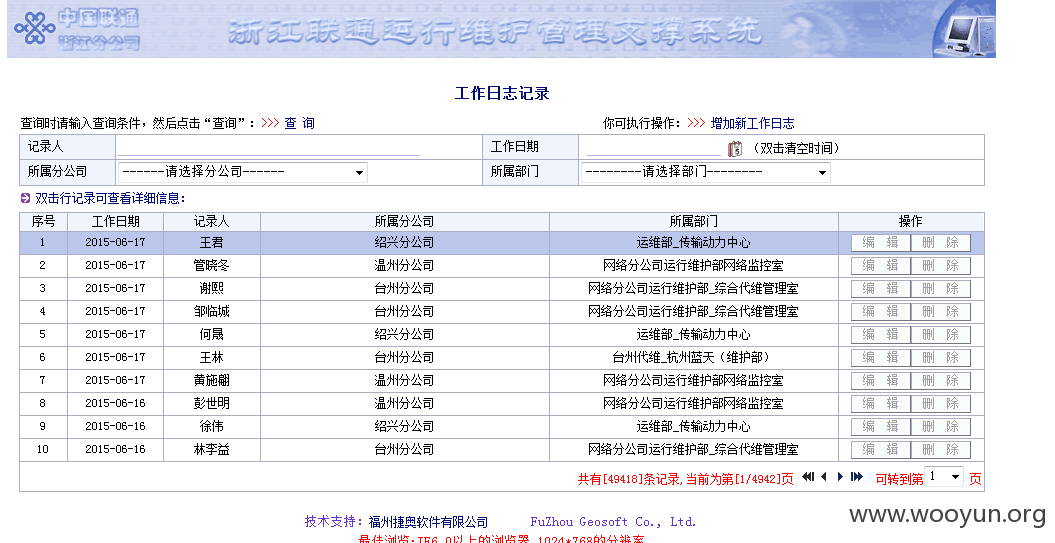Viewport: 1055px width, 543px height.
Task: Select recorder name 徐伟
Action: (211, 427)
